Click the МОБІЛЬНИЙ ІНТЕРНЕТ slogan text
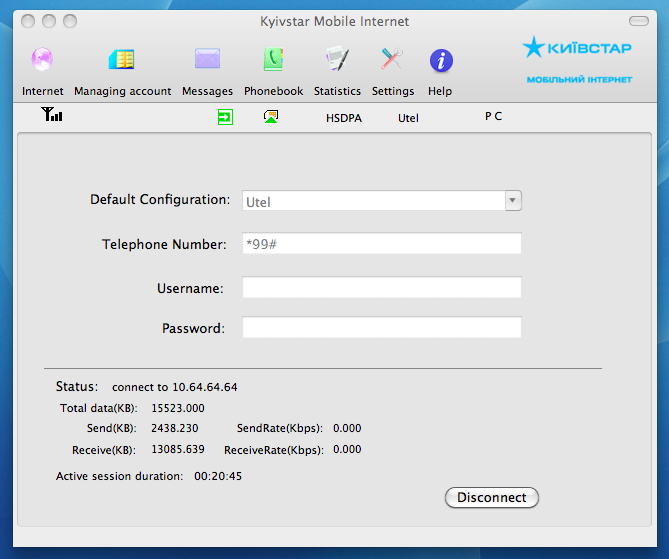 (x=579, y=80)
